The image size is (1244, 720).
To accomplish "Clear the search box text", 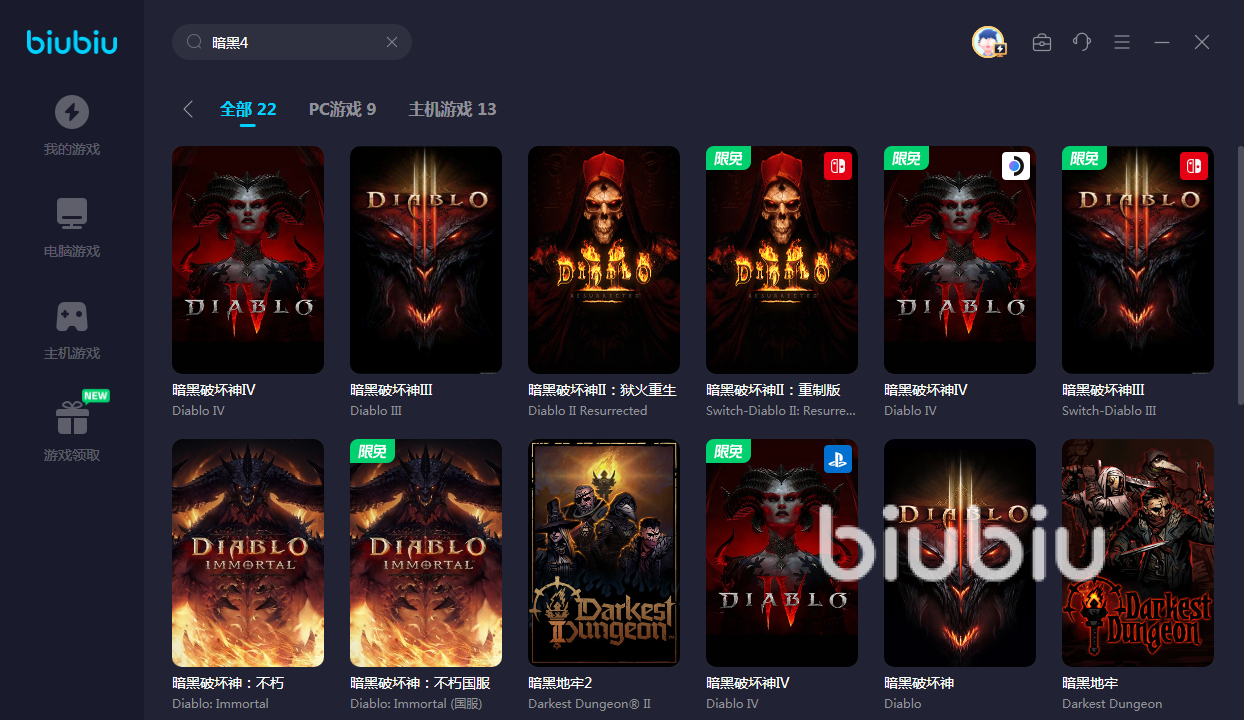I will pos(392,42).
